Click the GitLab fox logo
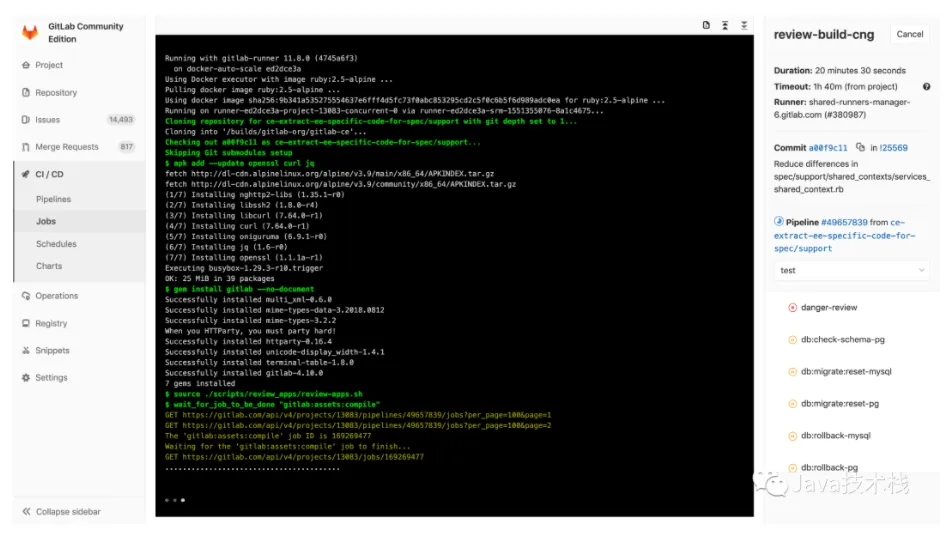The image size is (949, 540). click(x=30, y=32)
